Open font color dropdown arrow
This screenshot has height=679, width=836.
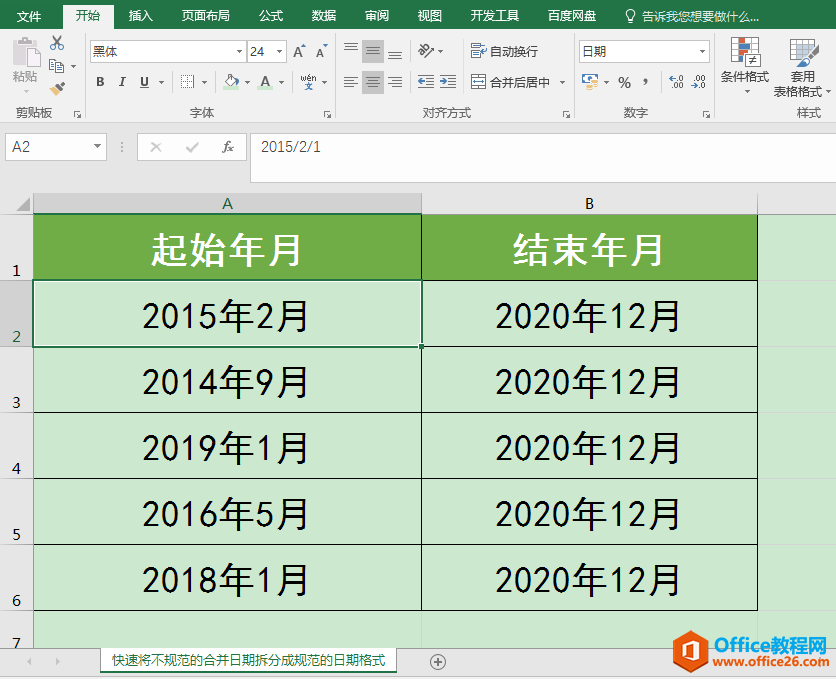pos(282,83)
